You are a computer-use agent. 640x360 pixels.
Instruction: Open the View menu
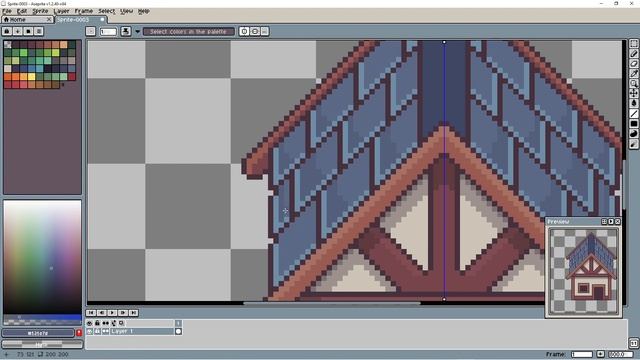point(127,11)
